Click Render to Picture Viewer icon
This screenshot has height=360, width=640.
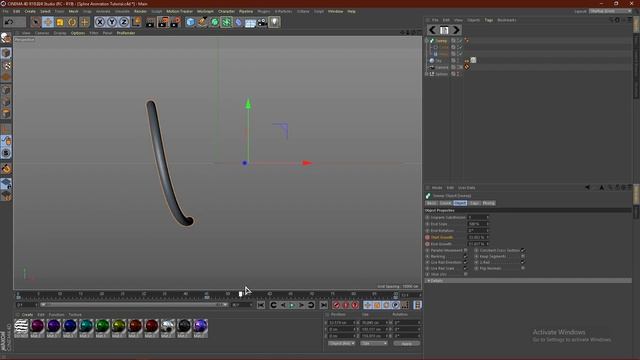point(163,22)
